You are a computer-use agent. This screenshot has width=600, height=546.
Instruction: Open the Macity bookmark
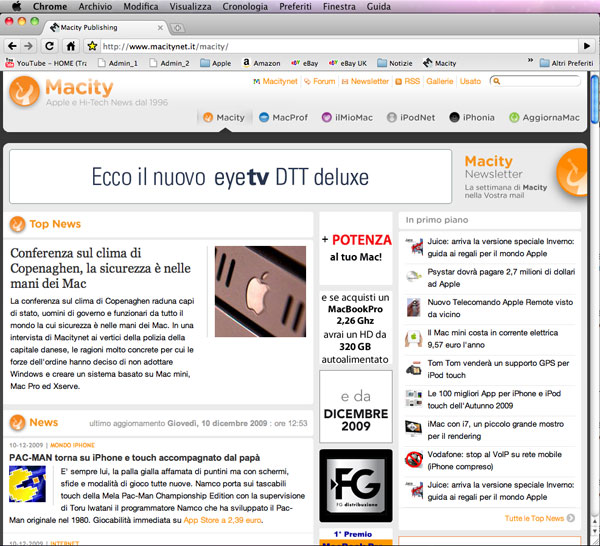coord(439,63)
